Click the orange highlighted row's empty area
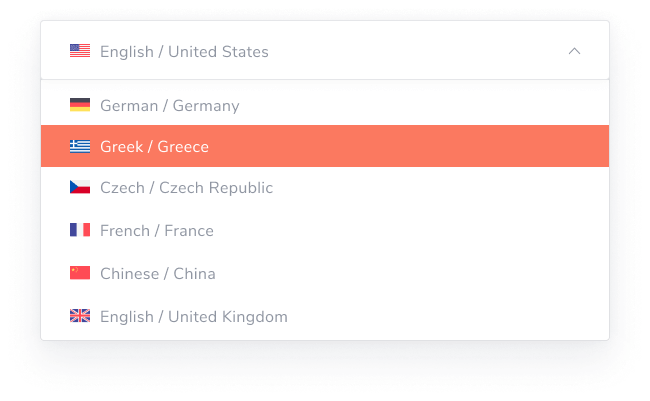 pyautogui.click(x=420, y=147)
